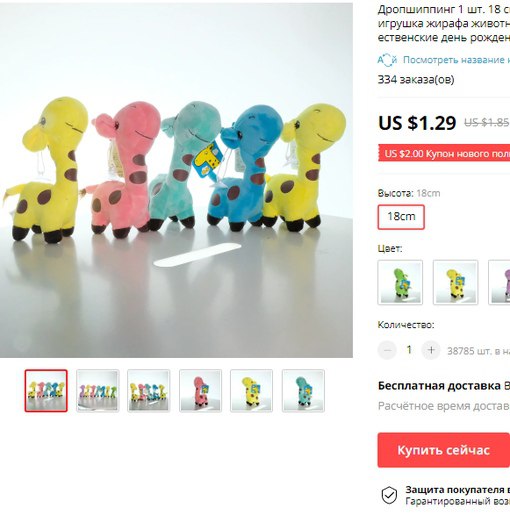Decrease quantity with the minus button
Viewport: 510px width, 515px height.
click(387, 350)
